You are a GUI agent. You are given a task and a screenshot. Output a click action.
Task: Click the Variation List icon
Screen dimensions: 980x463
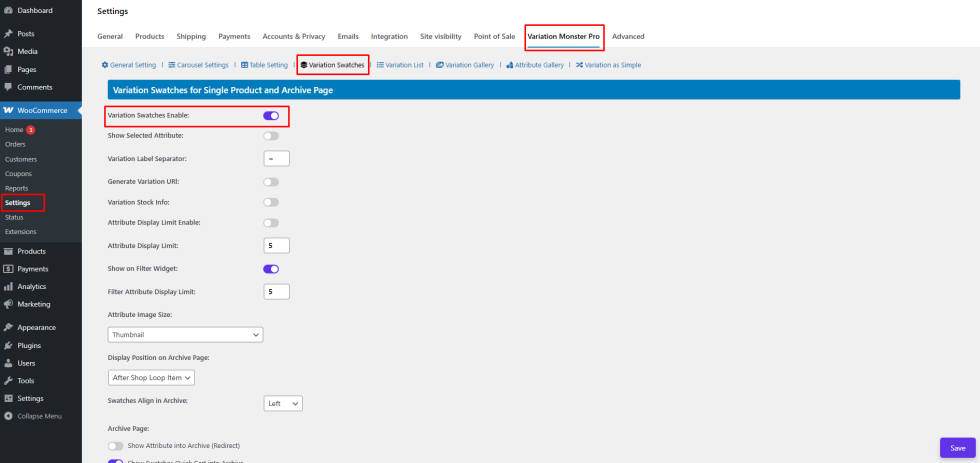pos(380,65)
